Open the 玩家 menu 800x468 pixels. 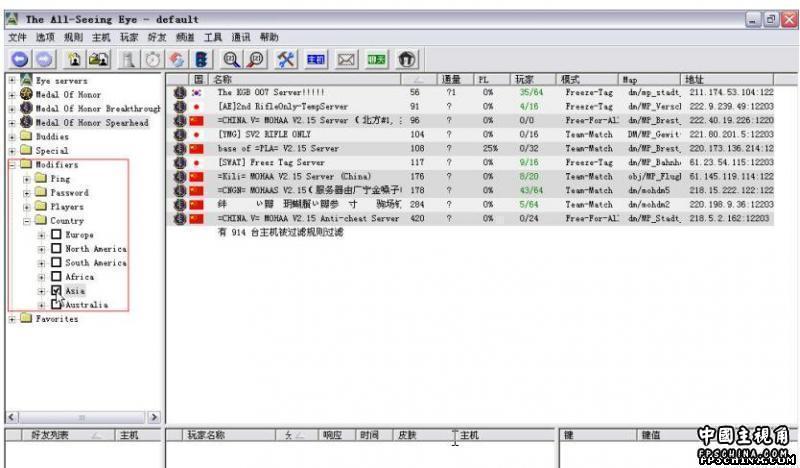click(129, 37)
